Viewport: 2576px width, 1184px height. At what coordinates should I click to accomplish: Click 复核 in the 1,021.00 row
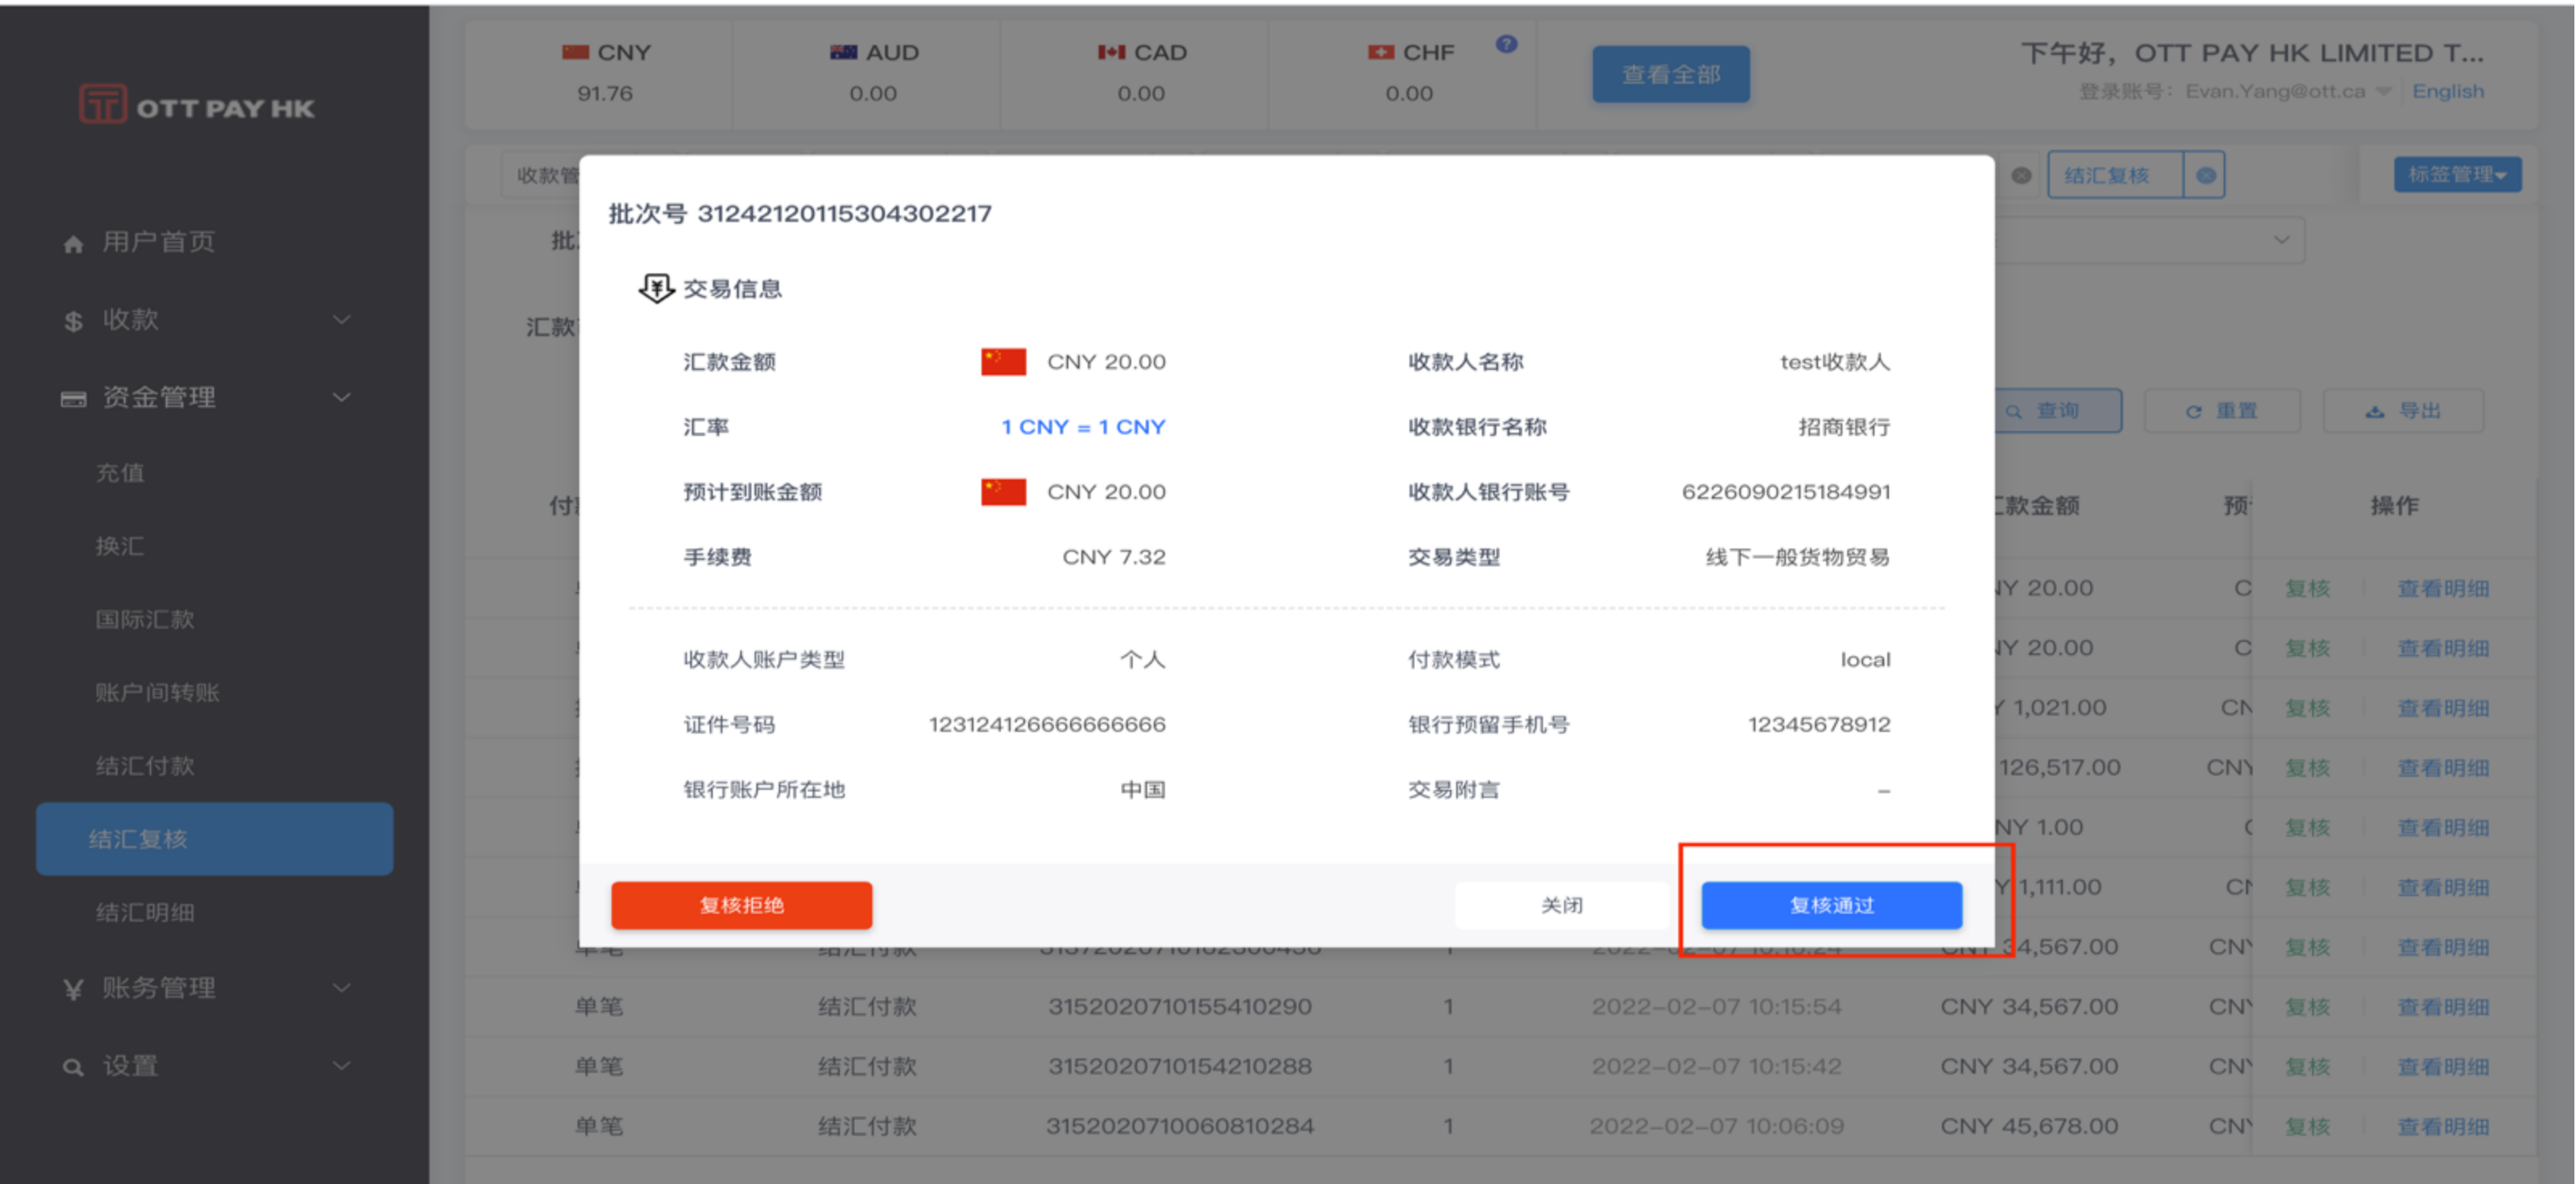pos(2307,708)
